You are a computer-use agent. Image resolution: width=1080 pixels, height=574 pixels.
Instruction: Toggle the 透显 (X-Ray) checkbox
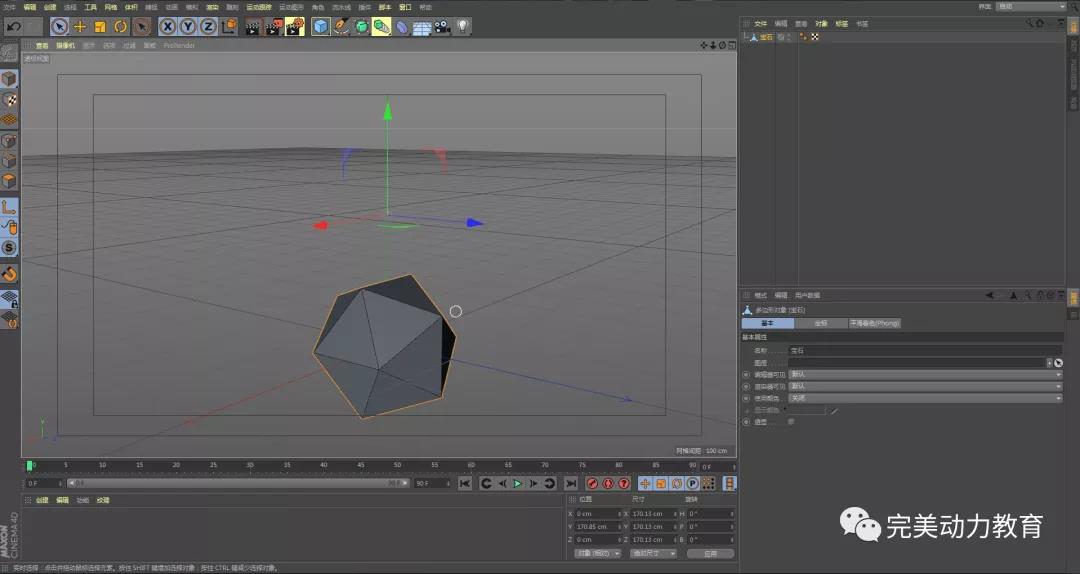792,422
